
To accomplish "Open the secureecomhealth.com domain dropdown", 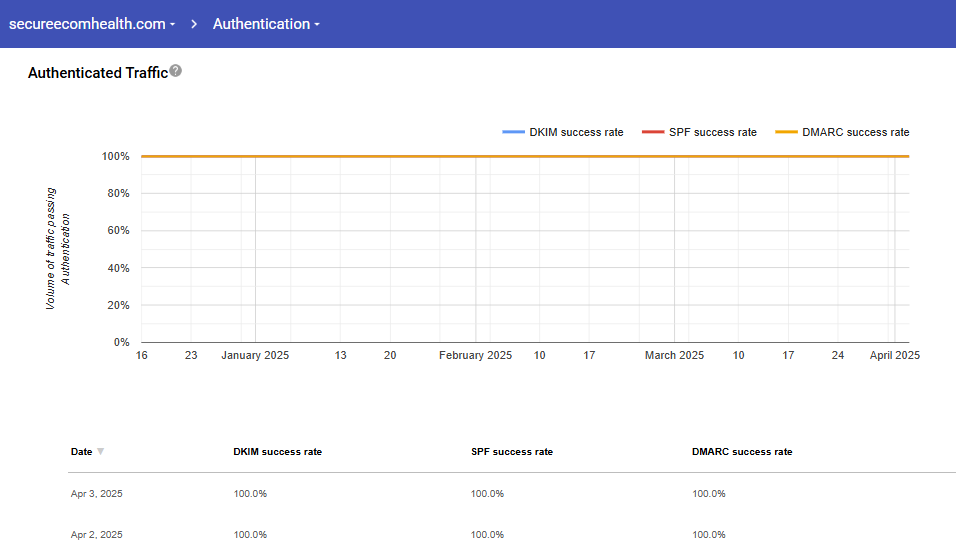I will 92,24.
